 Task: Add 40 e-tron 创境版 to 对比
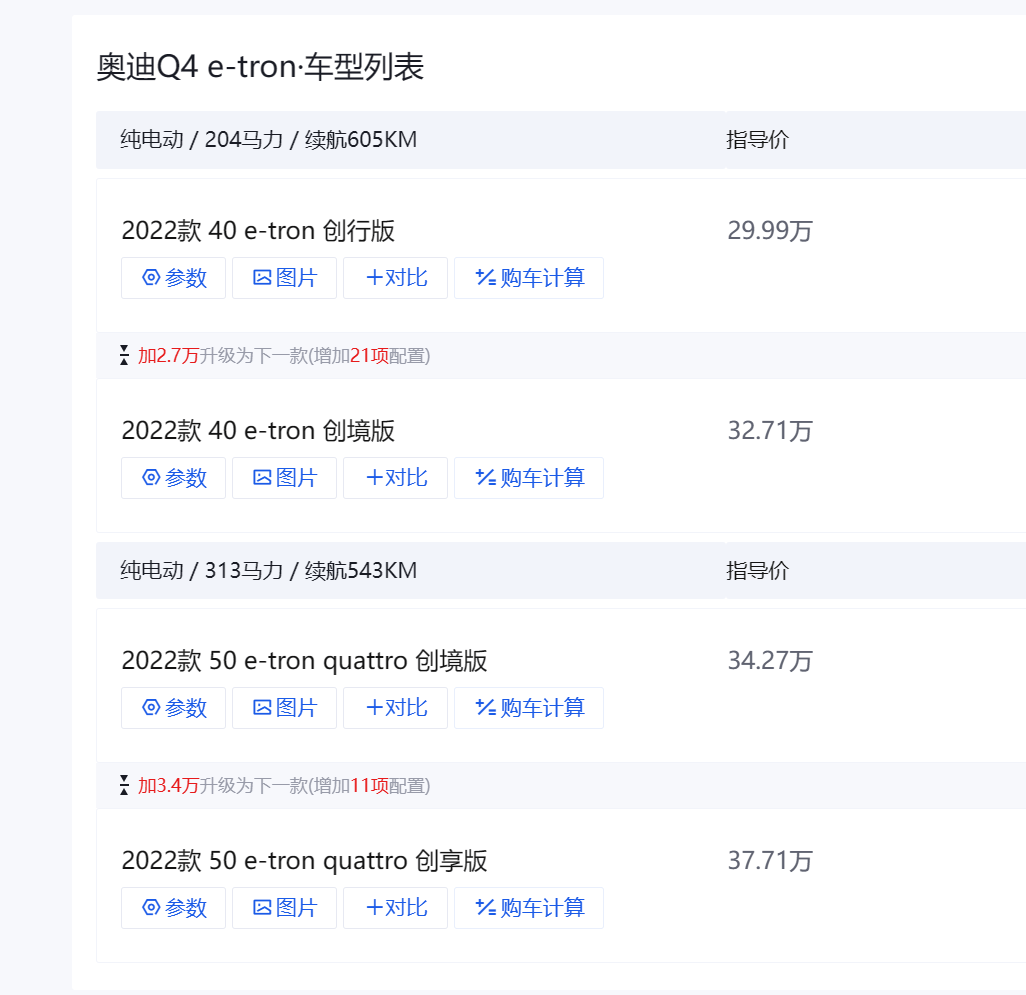point(395,478)
